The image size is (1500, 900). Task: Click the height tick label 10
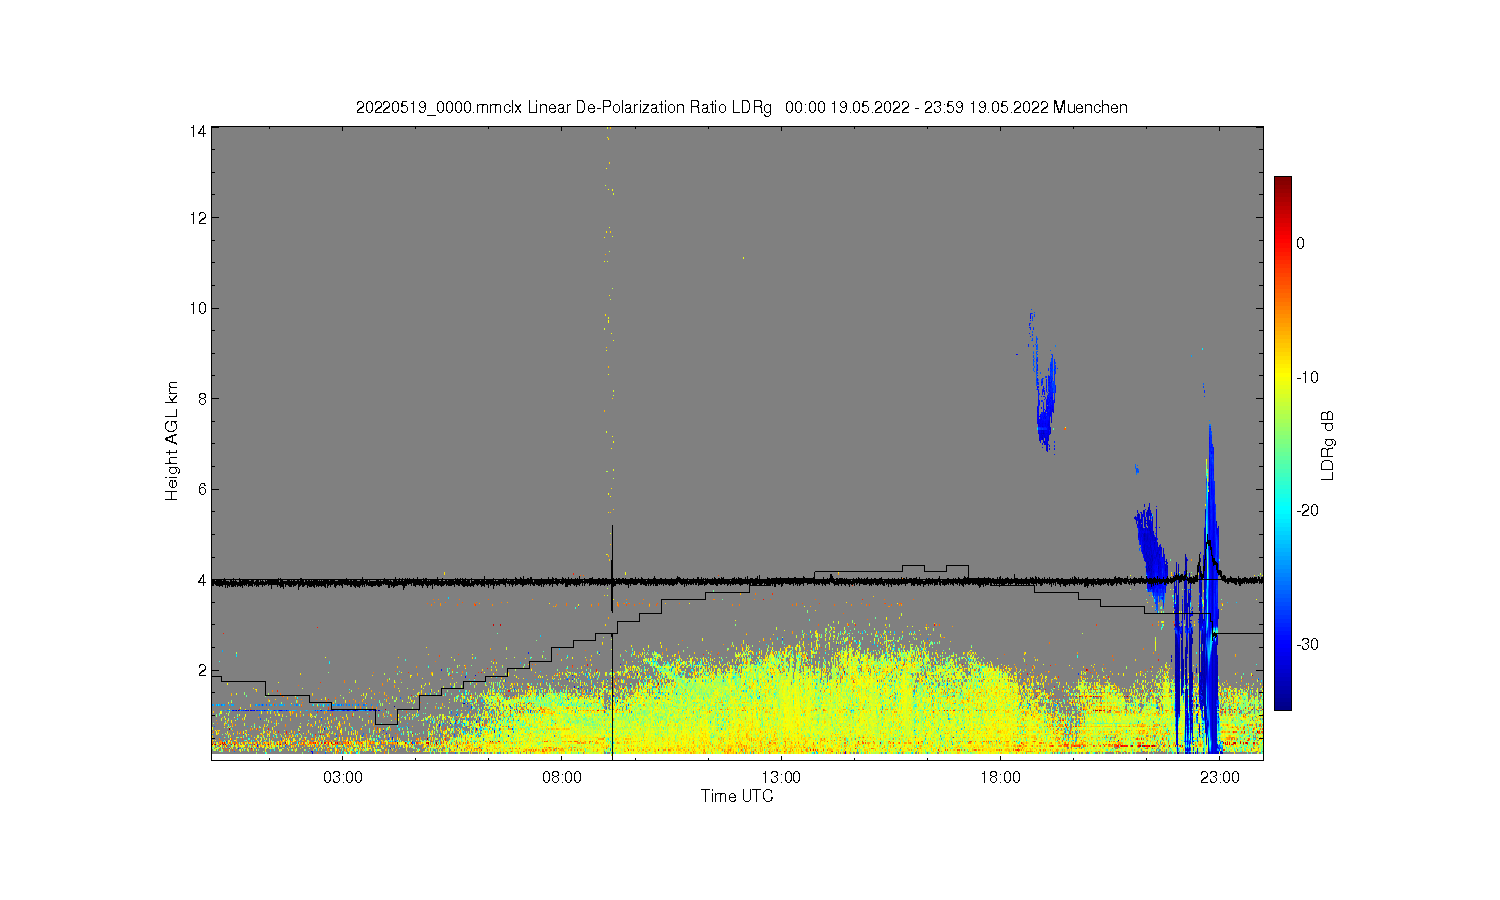point(199,308)
